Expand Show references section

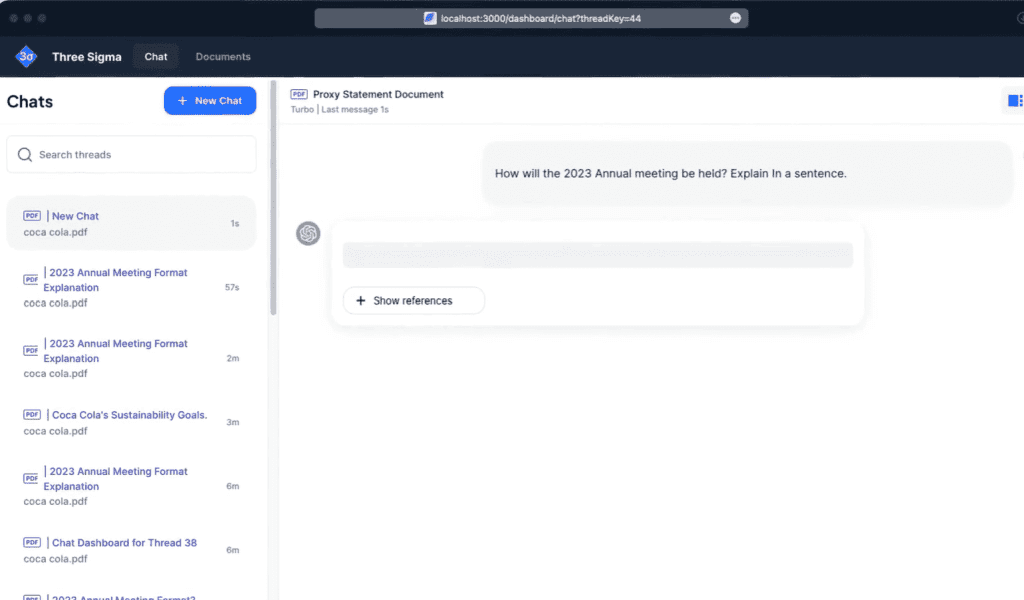tap(413, 301)
